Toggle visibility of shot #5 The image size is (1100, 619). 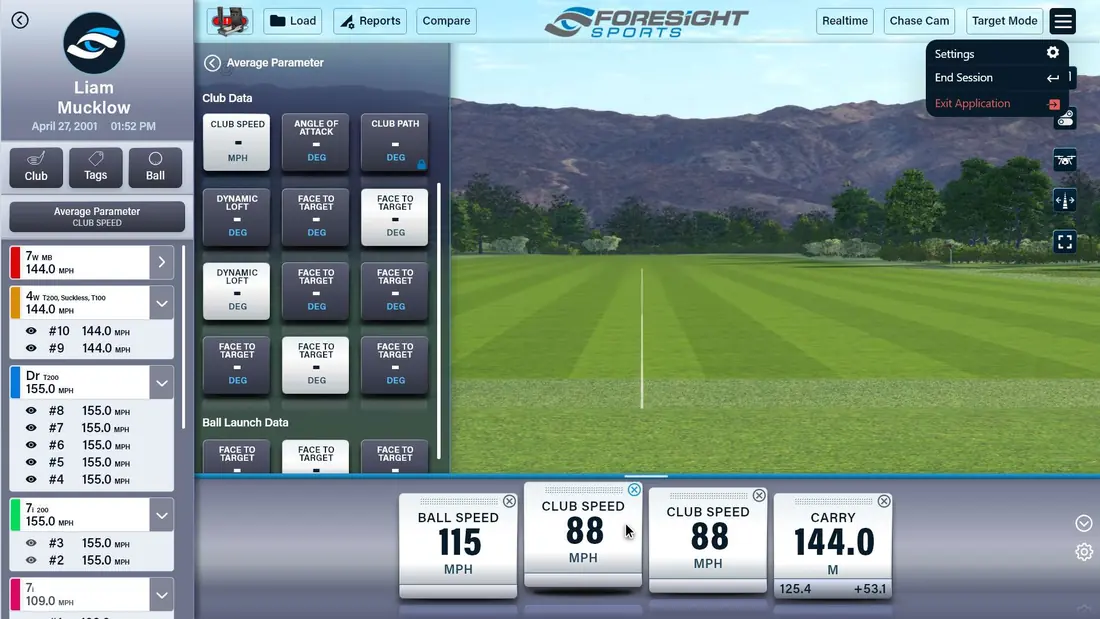coord(31,462)
